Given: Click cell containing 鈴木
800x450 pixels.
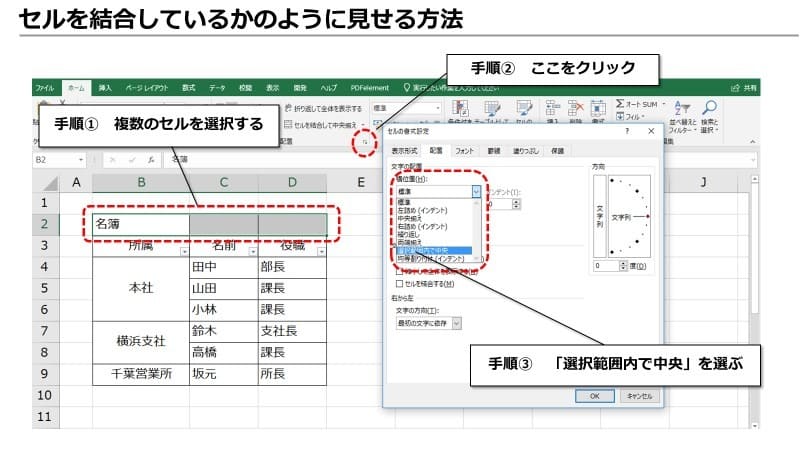Looking at the screenshot, I should coord(224,331).
